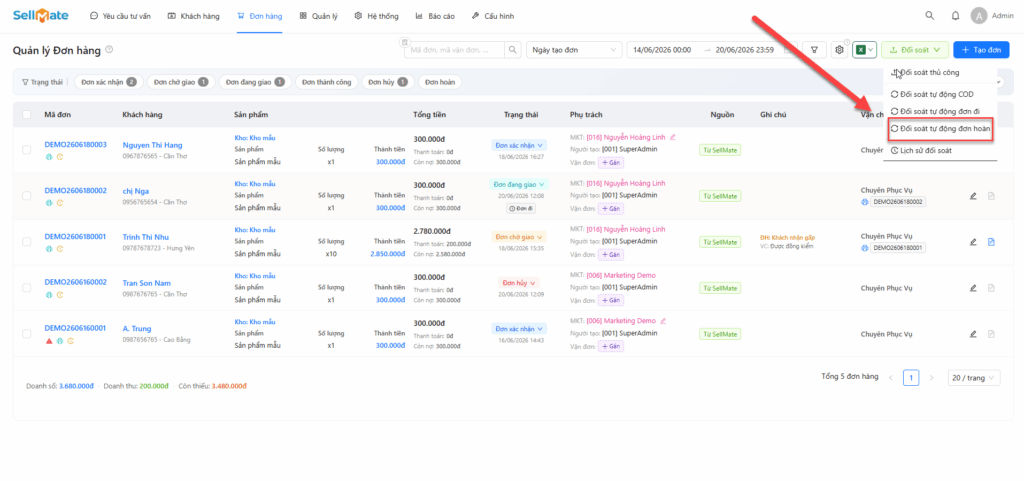Viewport: 1024px width, 481px height.
Task: Open customer link Nguyen Thi Hang
Action: coord(152,145)
